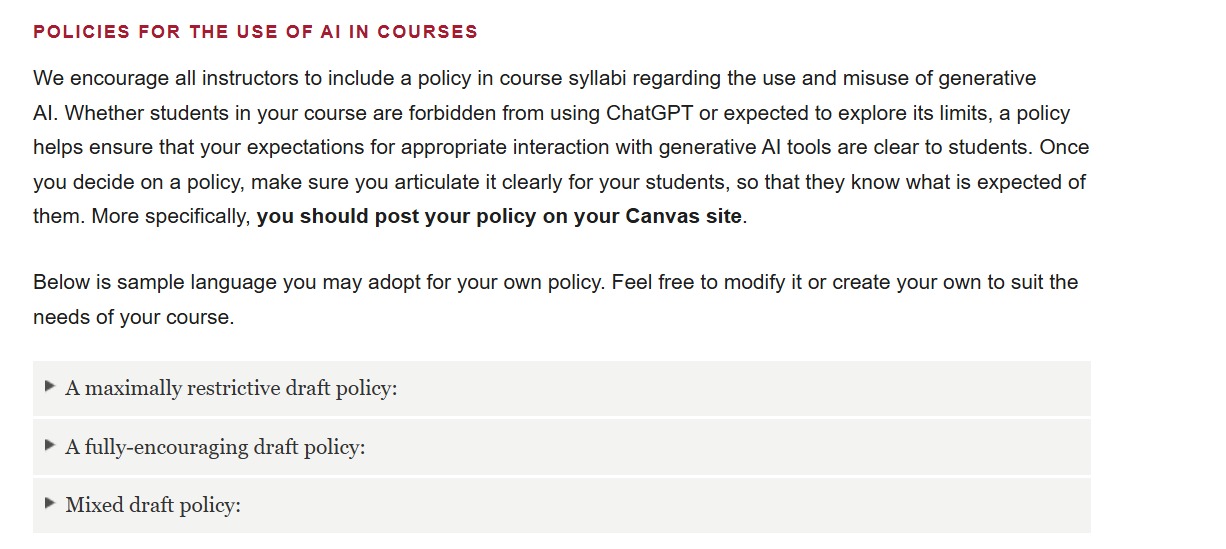
Task: Click the word "COURSES" in the red heading
Action: [x=427, y=32]
